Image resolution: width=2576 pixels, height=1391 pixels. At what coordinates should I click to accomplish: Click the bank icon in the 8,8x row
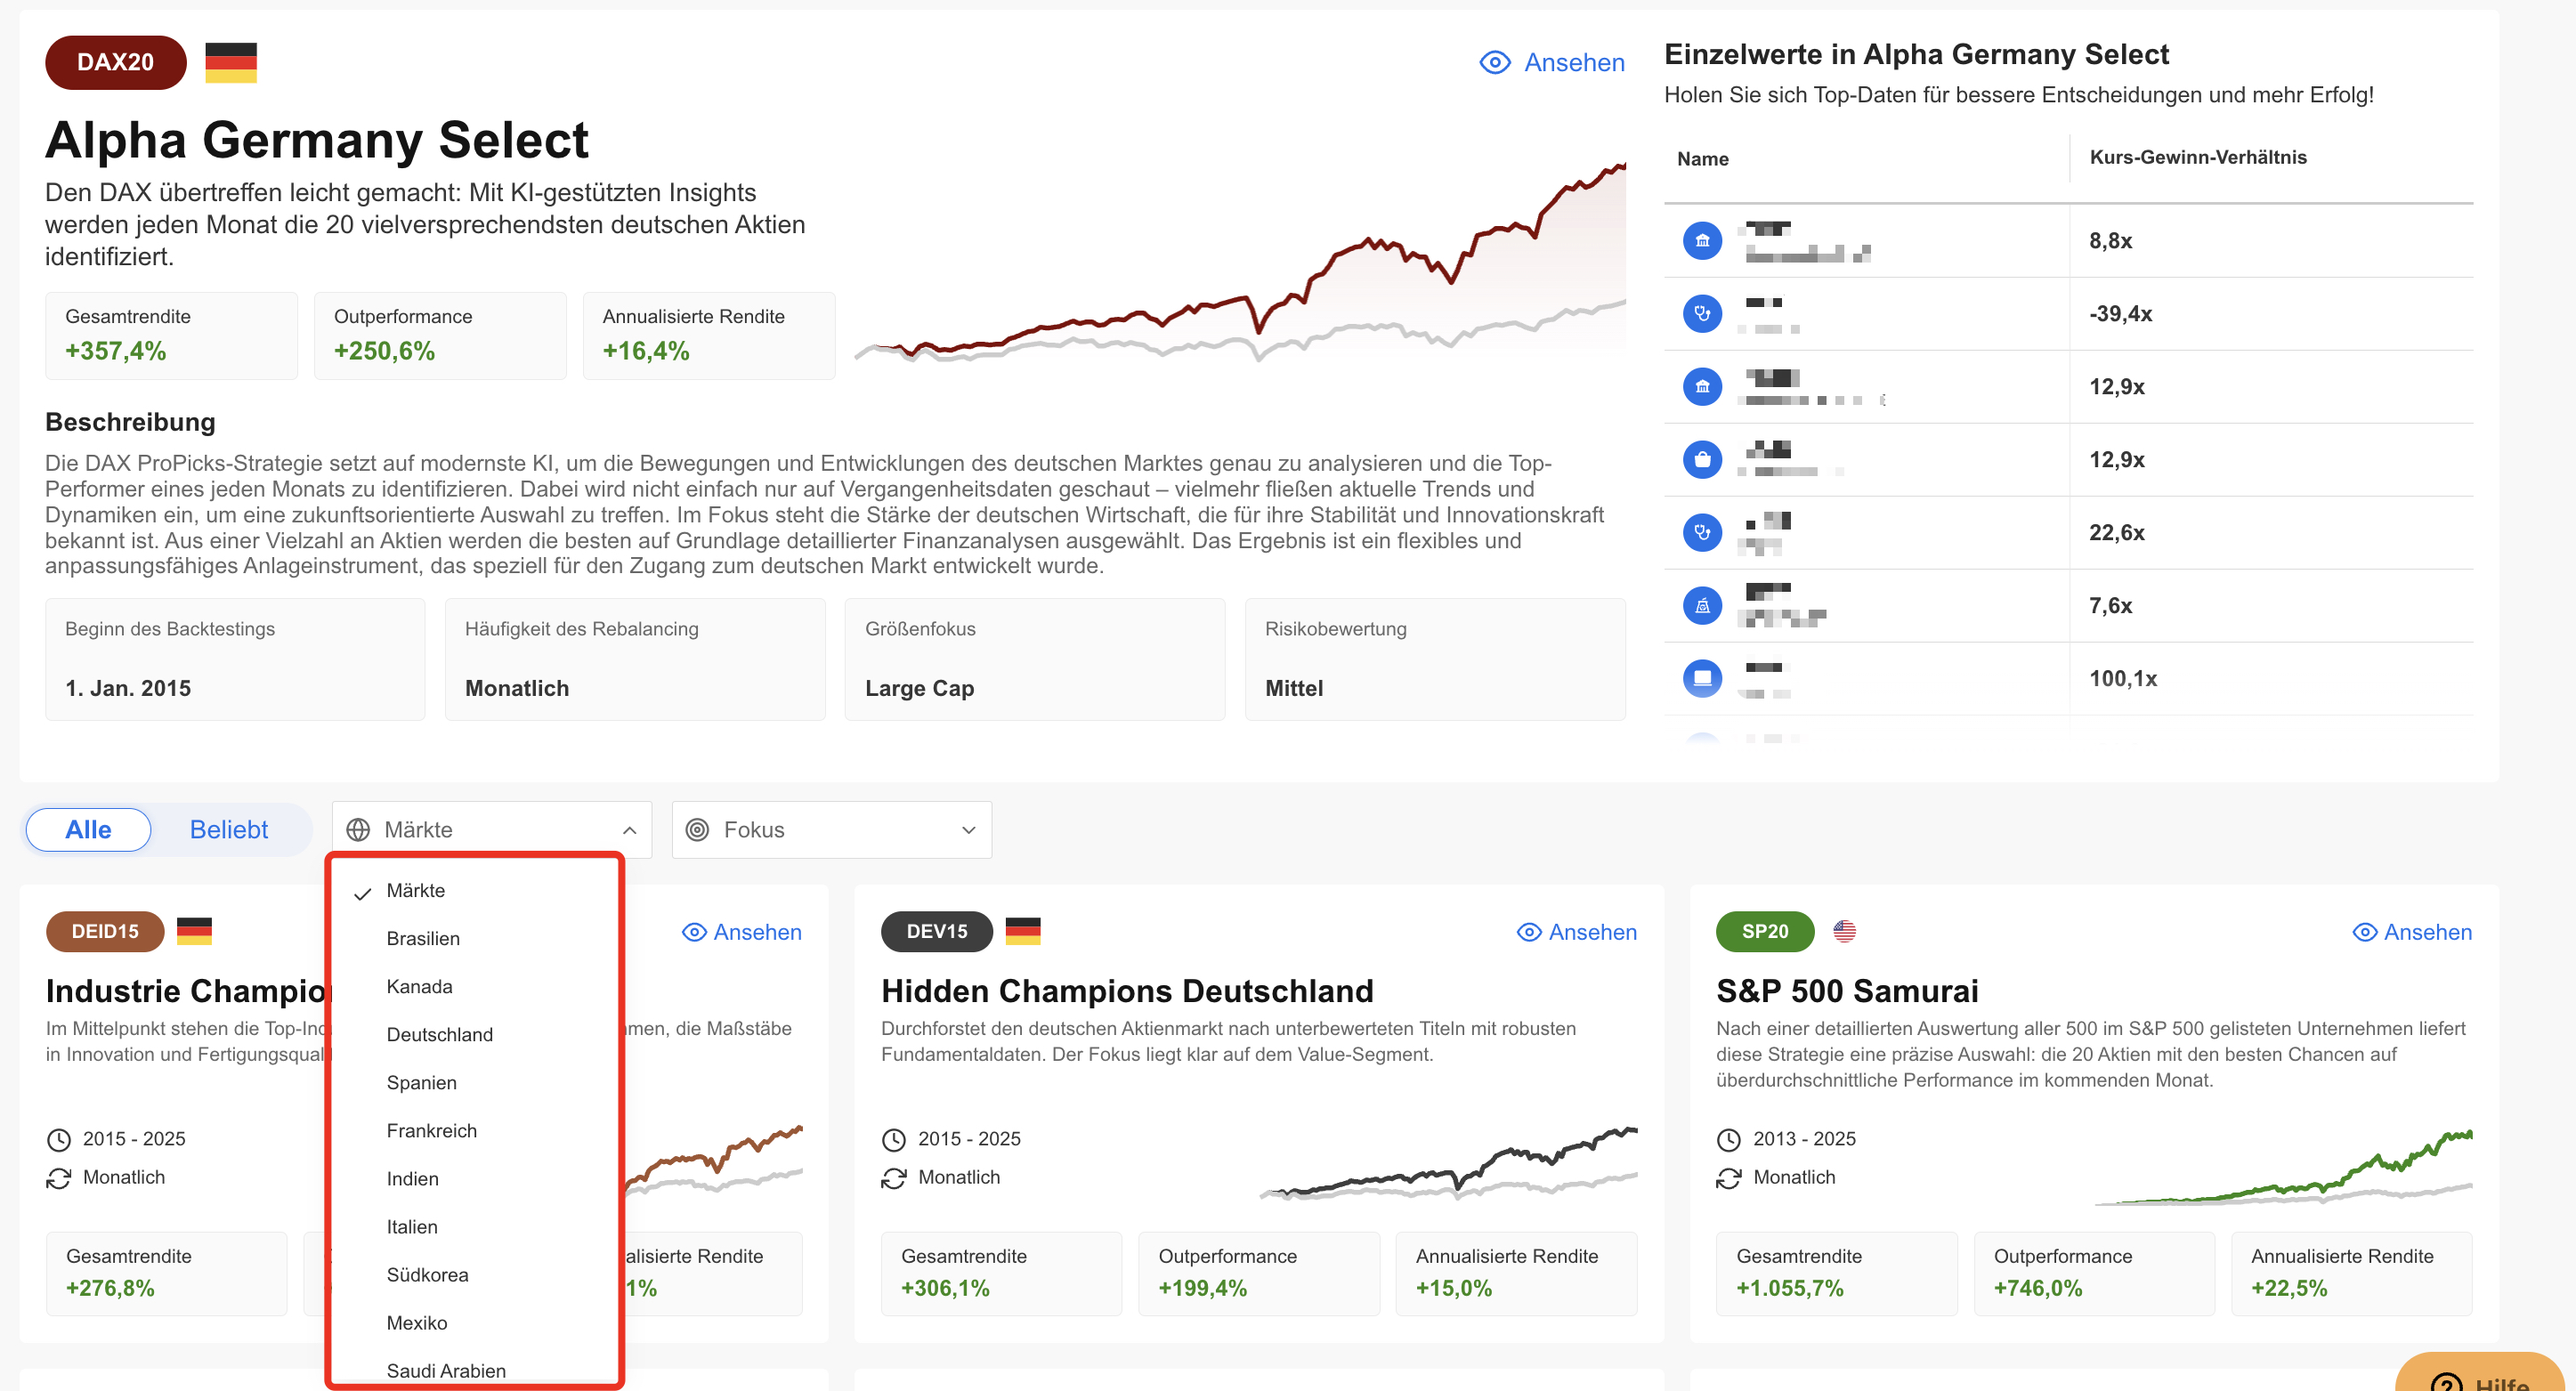pos(1702,241)
